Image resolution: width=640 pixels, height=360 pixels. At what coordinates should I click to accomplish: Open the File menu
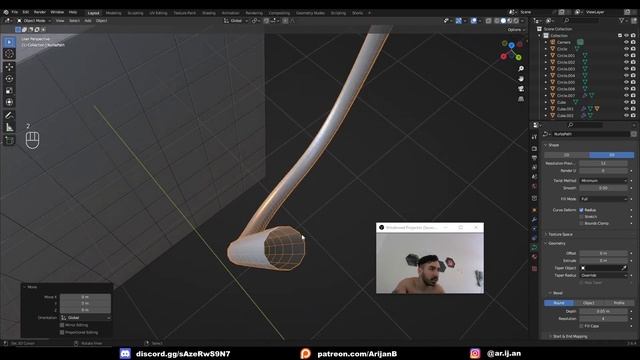coord(15,12)
